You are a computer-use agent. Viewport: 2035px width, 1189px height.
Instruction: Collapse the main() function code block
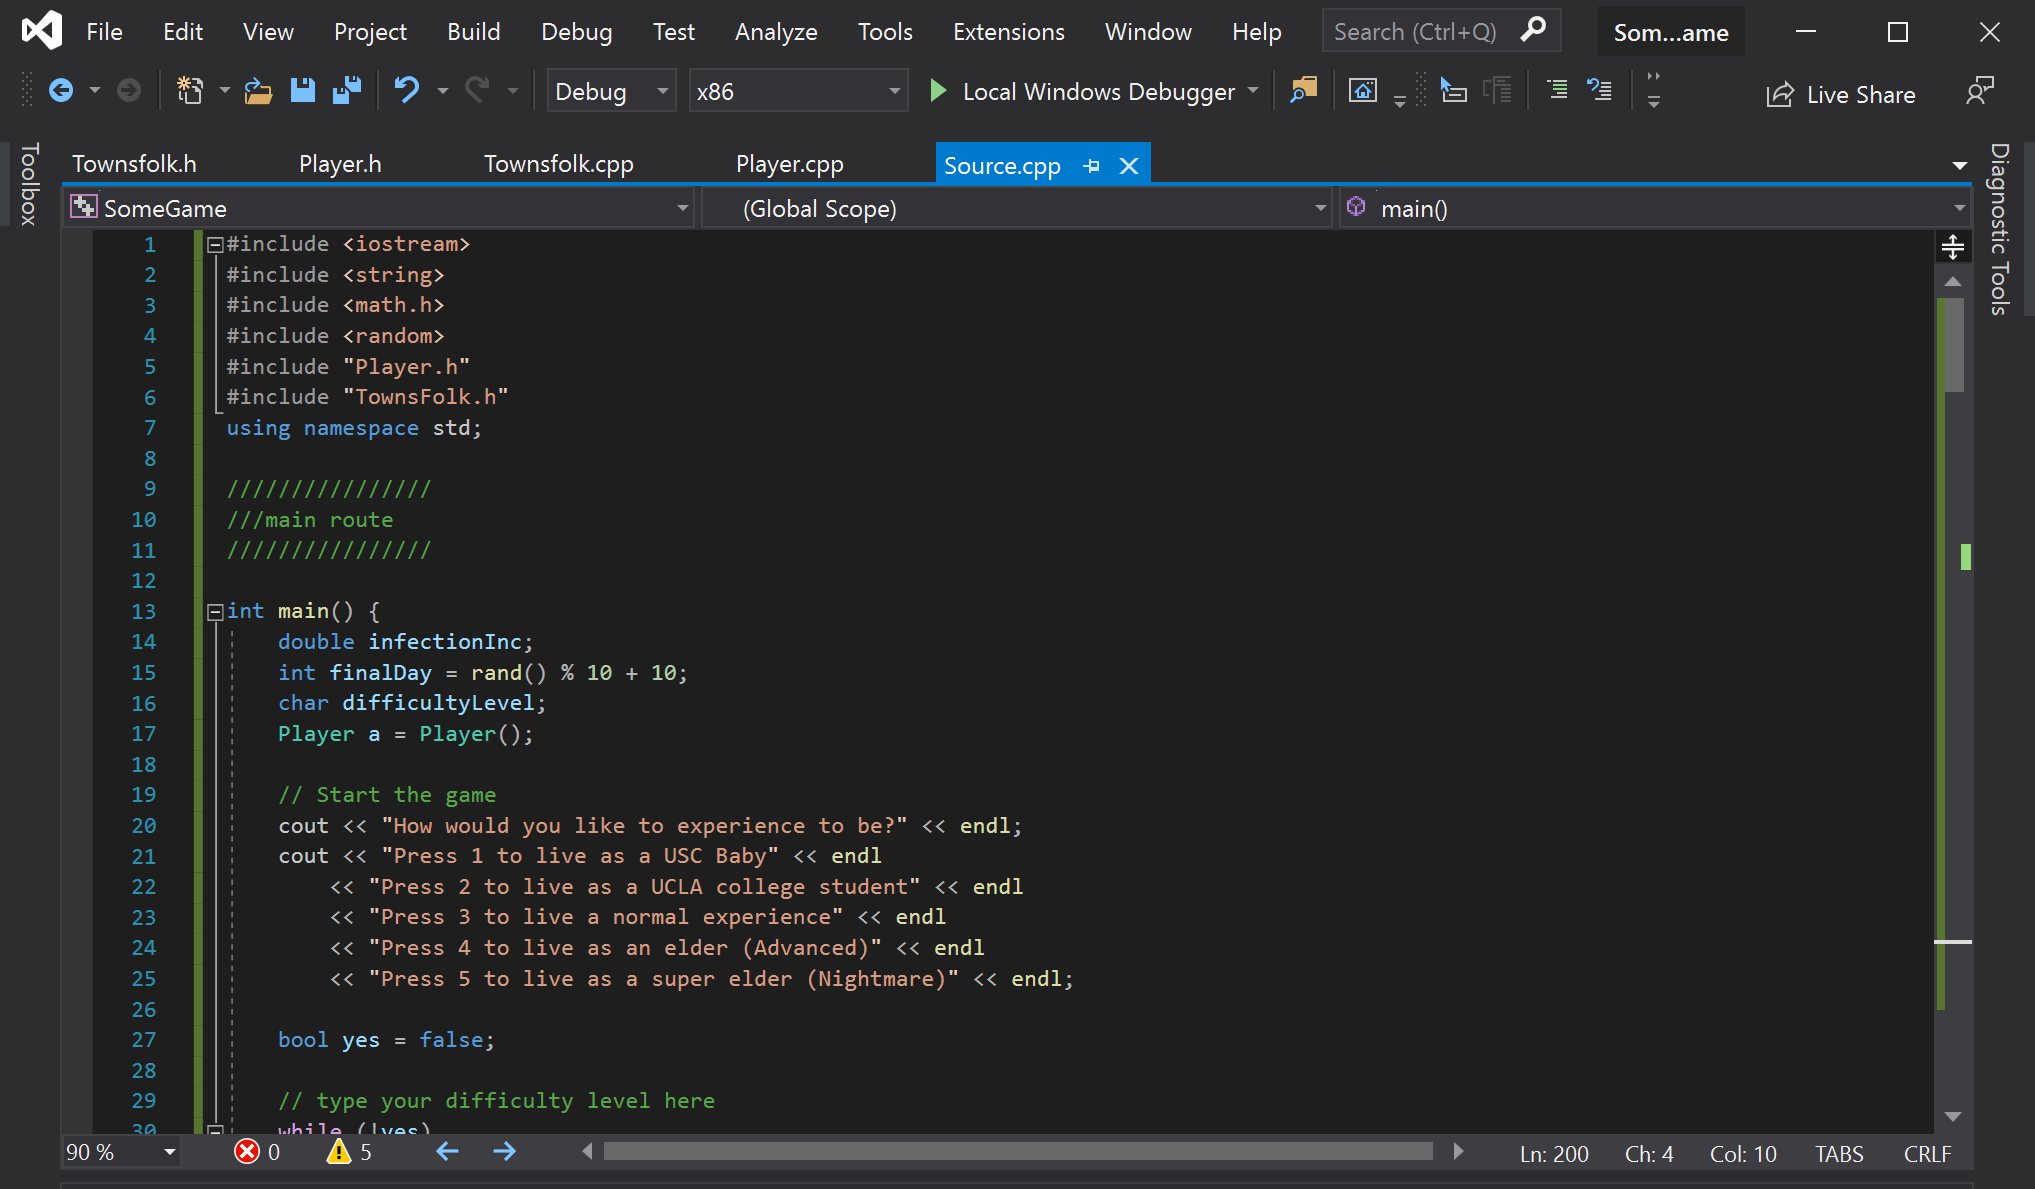pyautogui.click(x=214, y=612)
